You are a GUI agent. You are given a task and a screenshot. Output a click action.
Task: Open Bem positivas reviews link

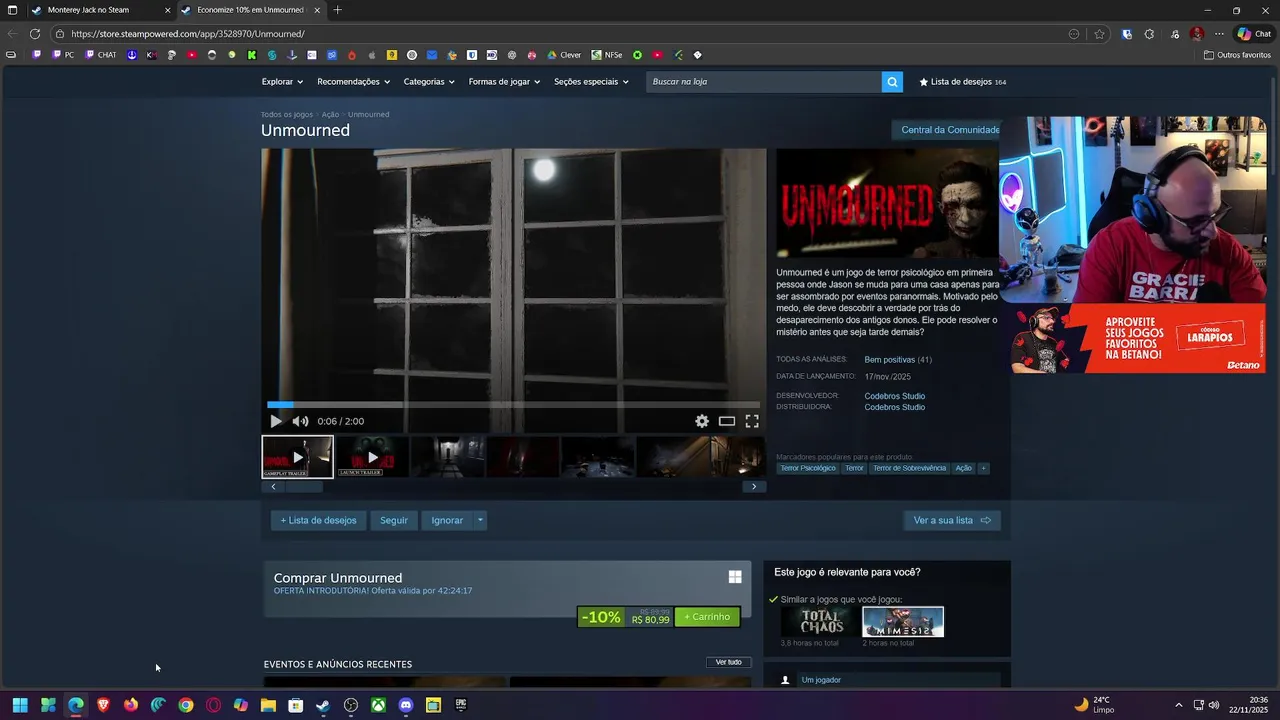pos(890,360)
